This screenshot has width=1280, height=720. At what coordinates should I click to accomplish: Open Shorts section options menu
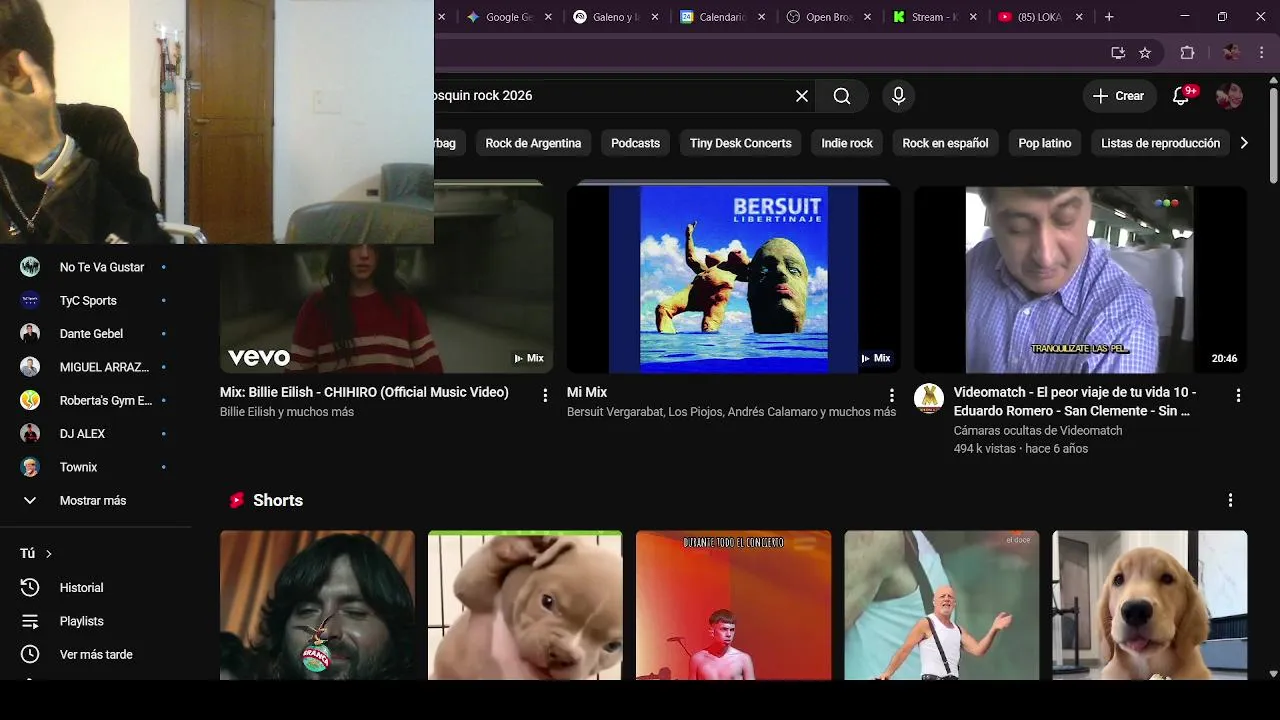click(x=1230, y=500)
